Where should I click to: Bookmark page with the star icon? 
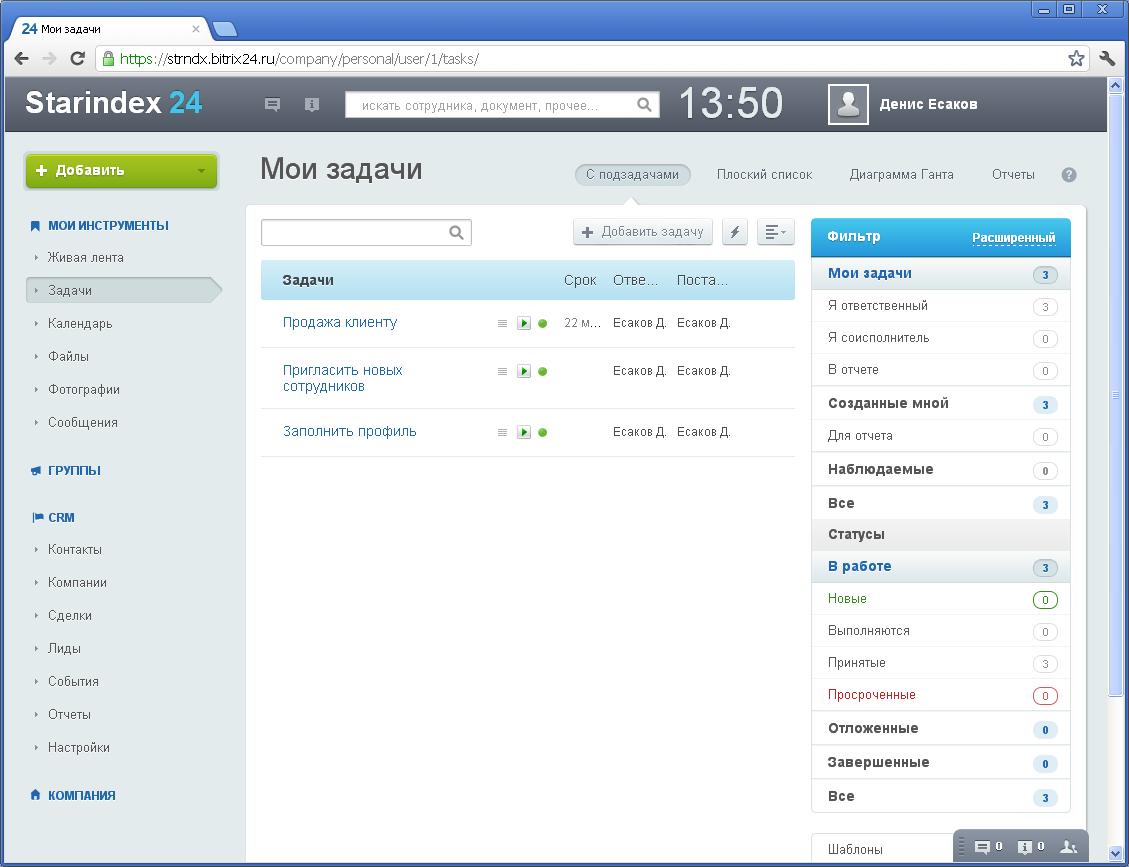(x=1076, y=58)
